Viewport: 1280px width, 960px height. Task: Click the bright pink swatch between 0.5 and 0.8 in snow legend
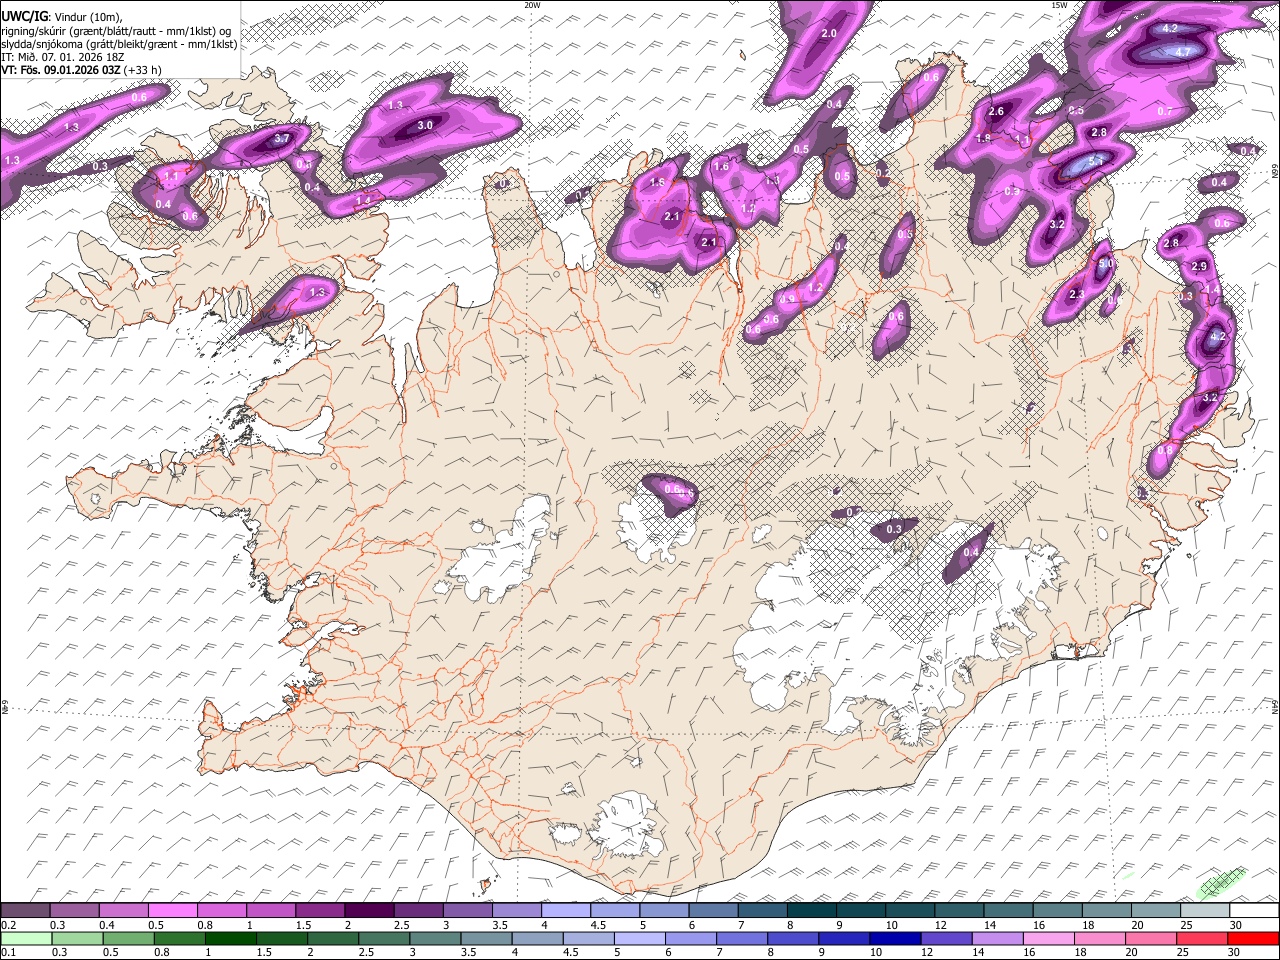pyautogui.click(x=173, y=911)
